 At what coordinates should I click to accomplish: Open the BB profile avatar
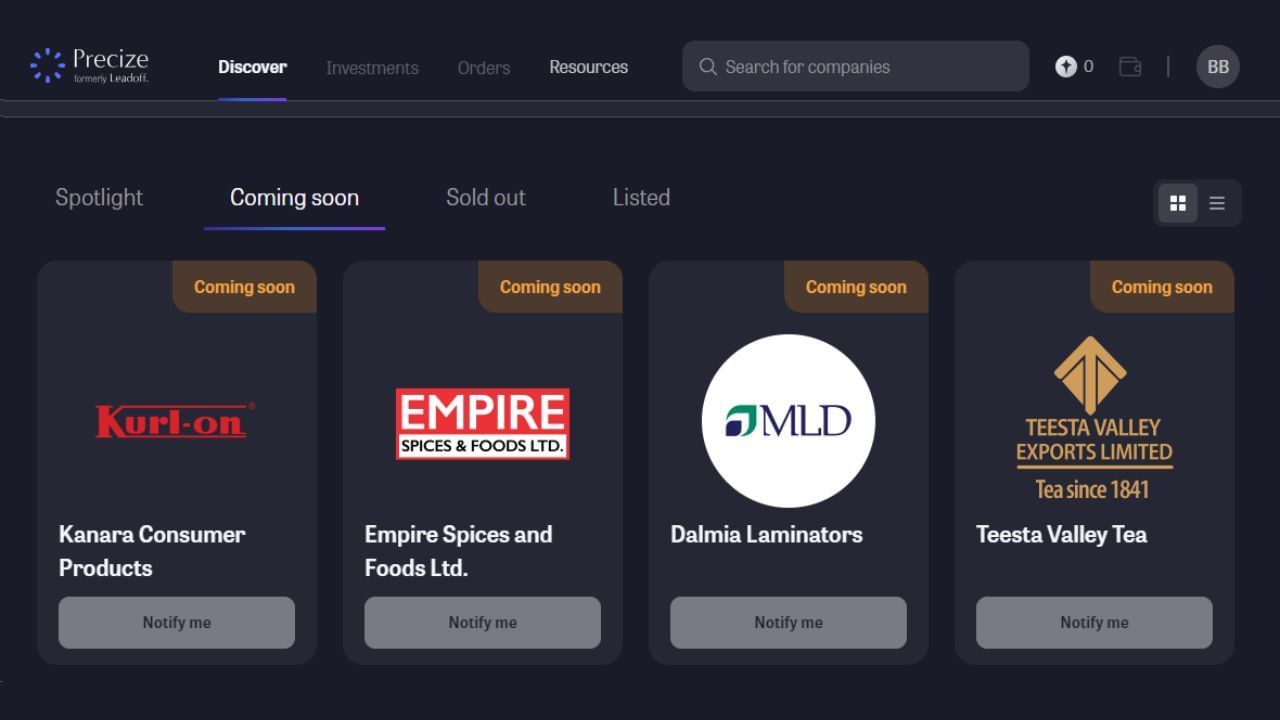(x=1218, y=67)
